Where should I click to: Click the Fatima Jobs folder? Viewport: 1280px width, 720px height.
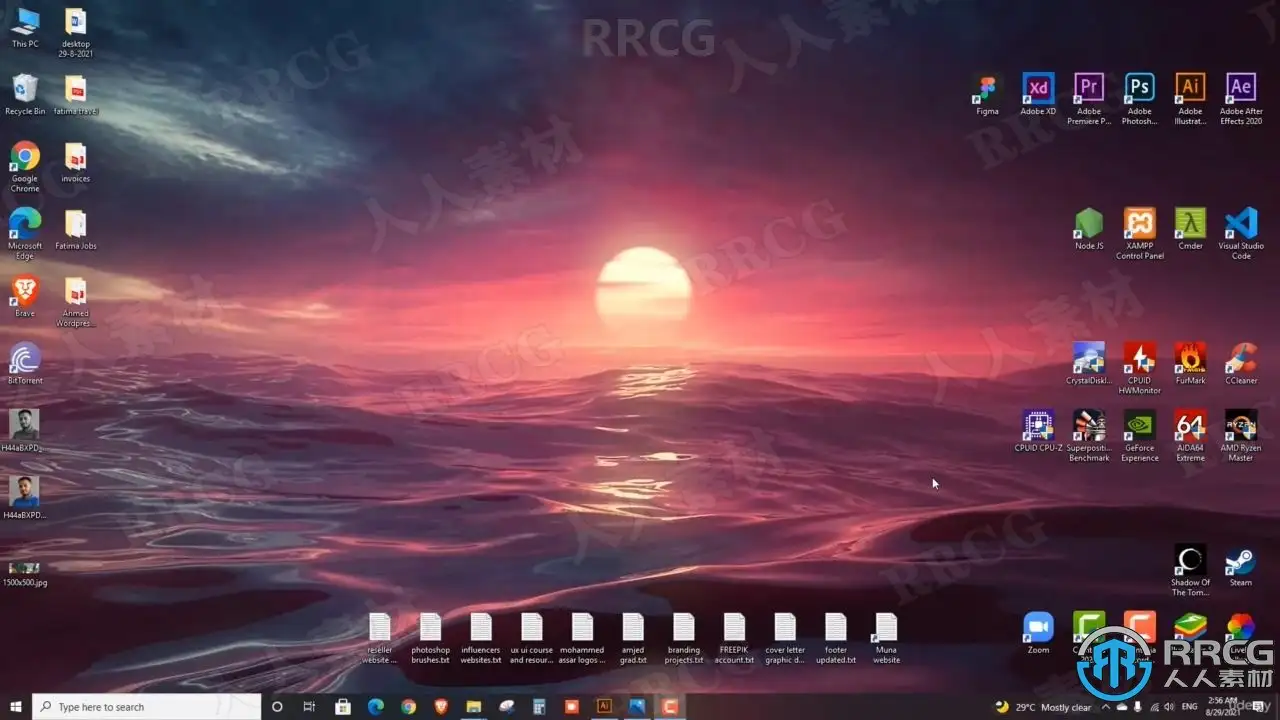point(76,229)
